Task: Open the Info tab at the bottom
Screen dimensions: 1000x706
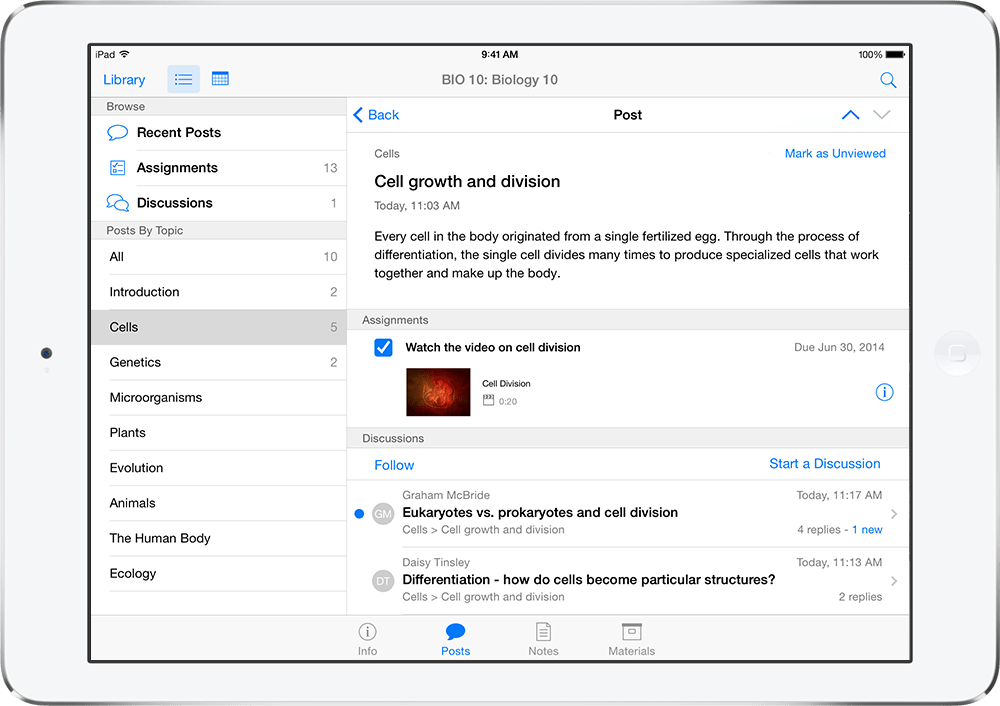Action: (x=367, y=639)
